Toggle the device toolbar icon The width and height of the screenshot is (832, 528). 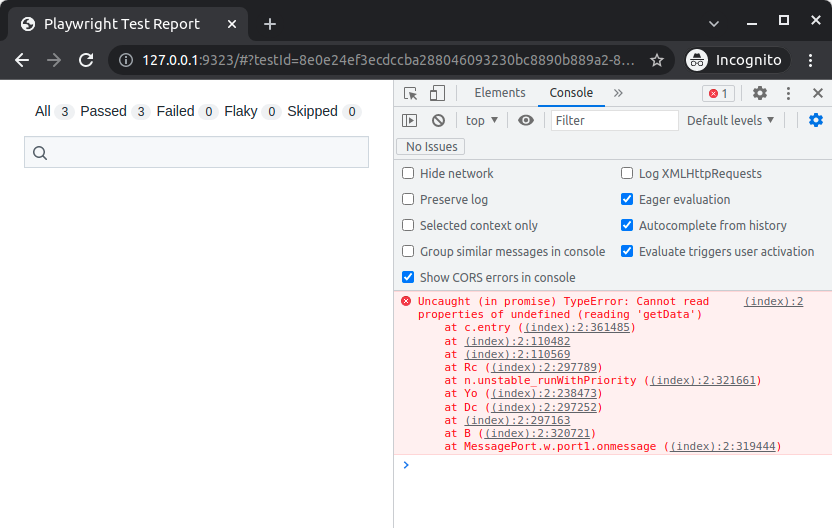tap(437, 93)
